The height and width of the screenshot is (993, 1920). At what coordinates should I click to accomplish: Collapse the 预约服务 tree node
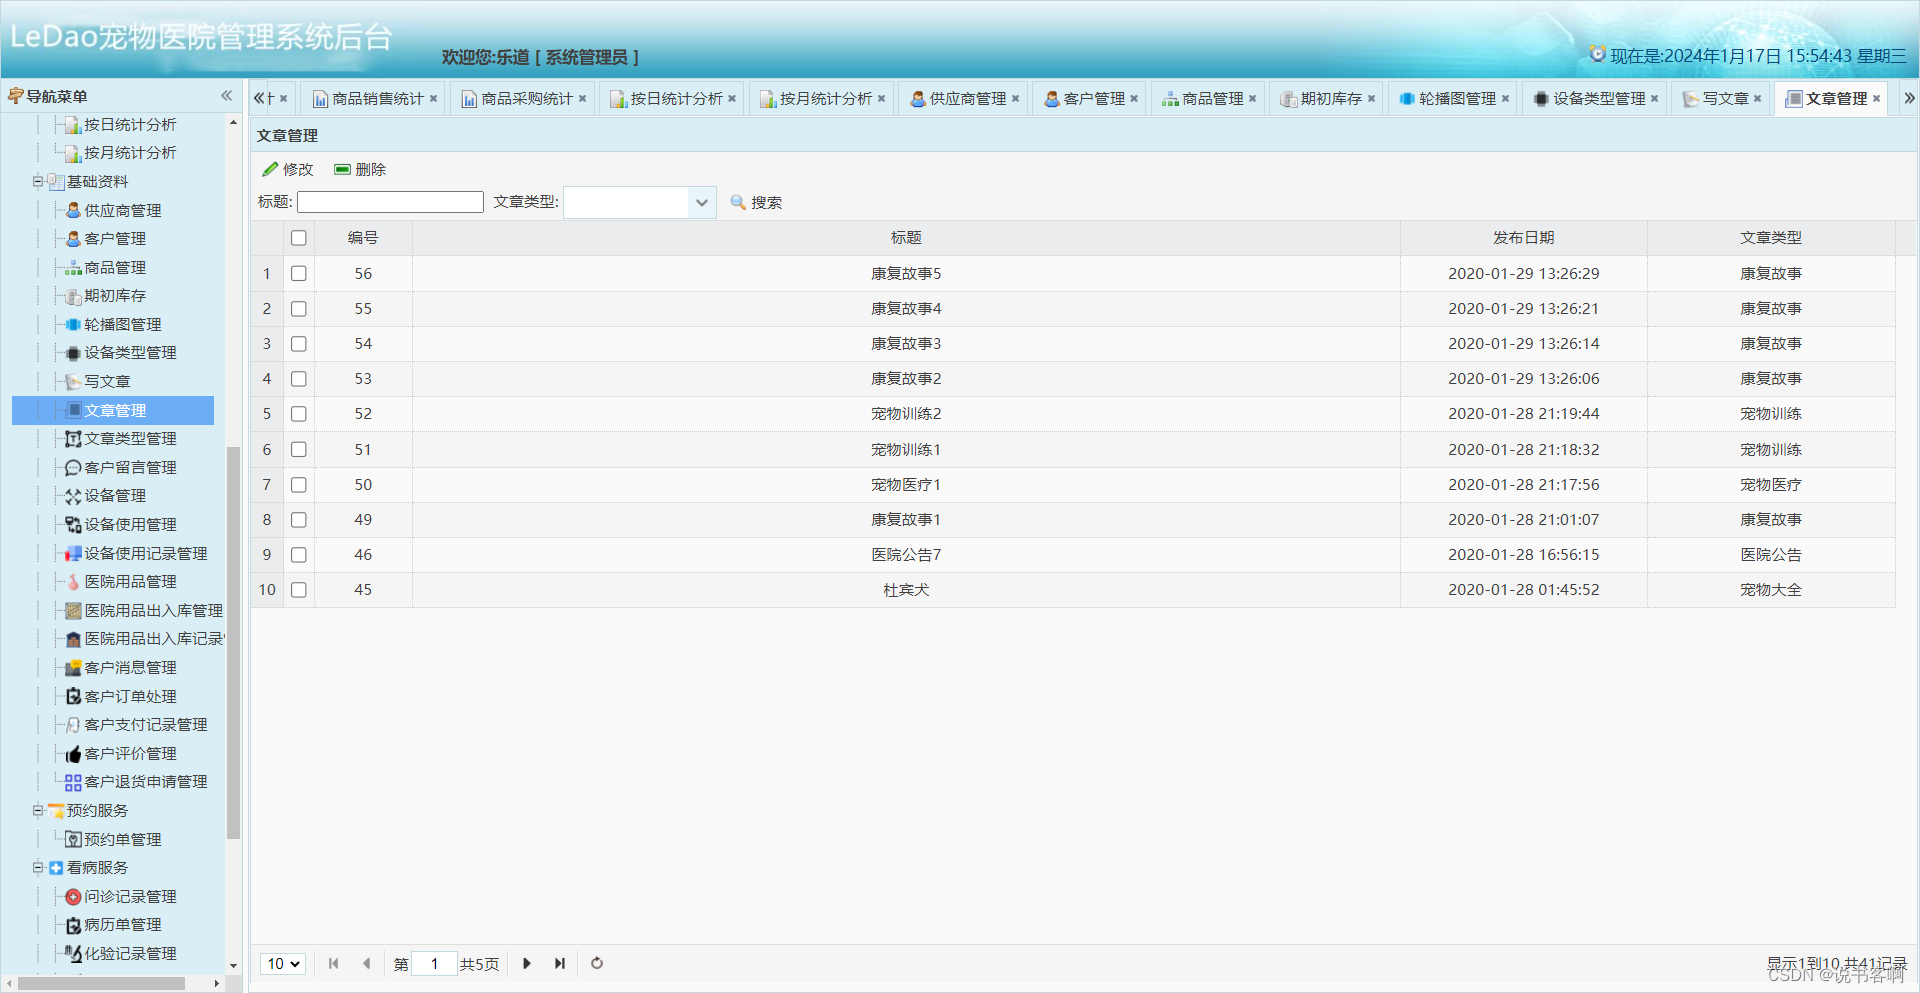(38, 811)
